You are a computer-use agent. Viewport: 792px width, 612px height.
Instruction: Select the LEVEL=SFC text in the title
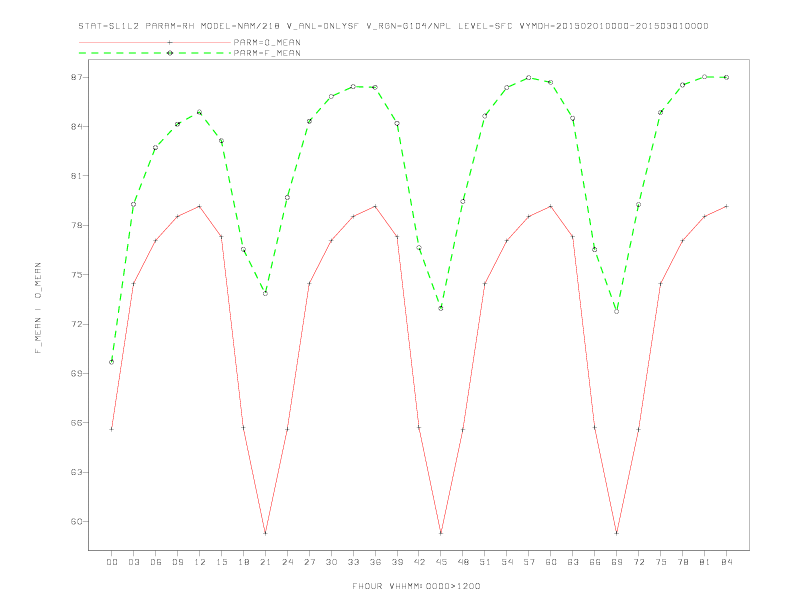coord(485,26)
